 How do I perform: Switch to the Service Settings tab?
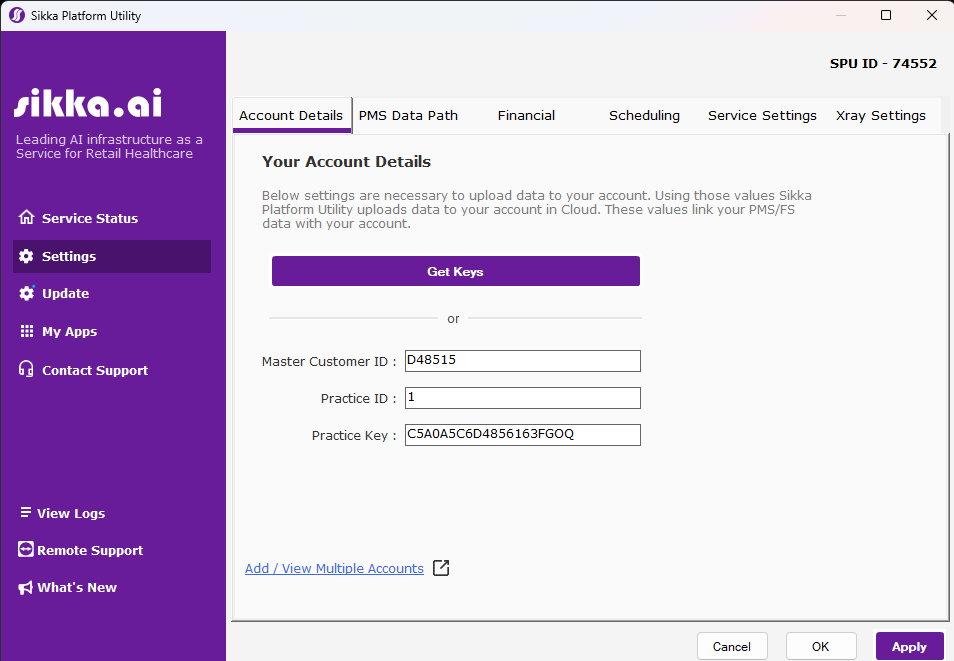[762, 115]
